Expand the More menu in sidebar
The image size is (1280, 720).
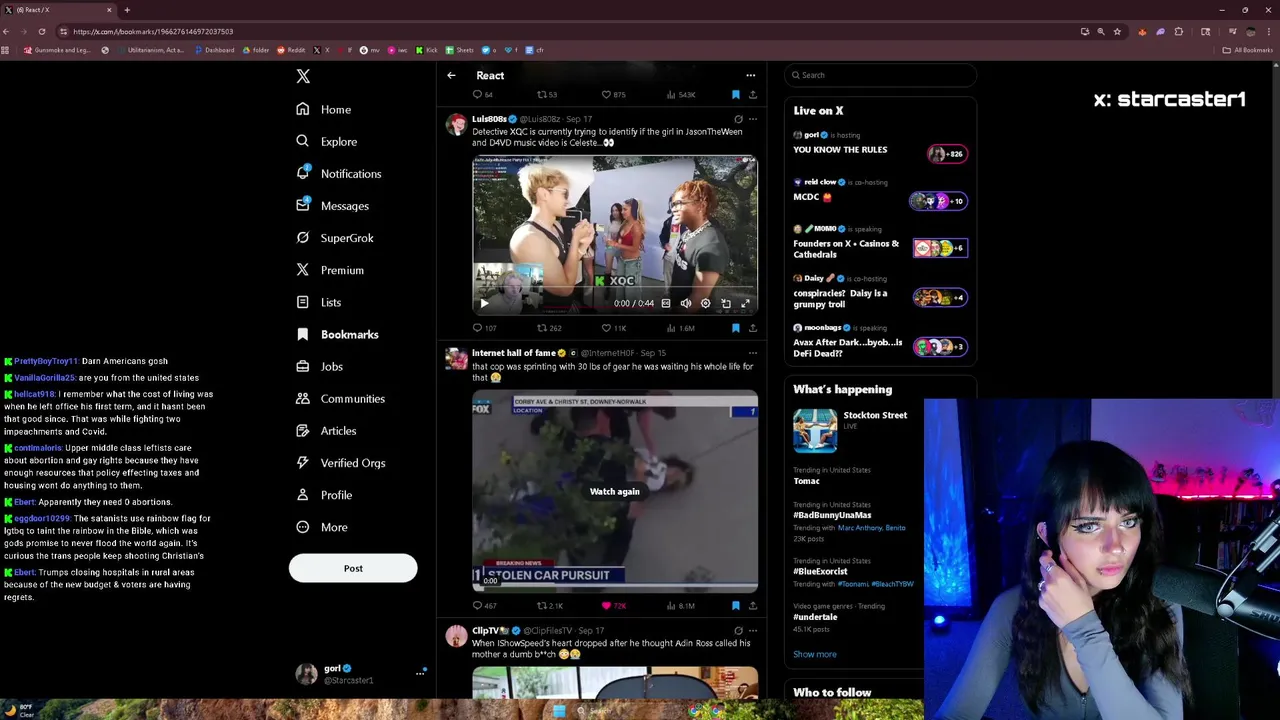321,527
